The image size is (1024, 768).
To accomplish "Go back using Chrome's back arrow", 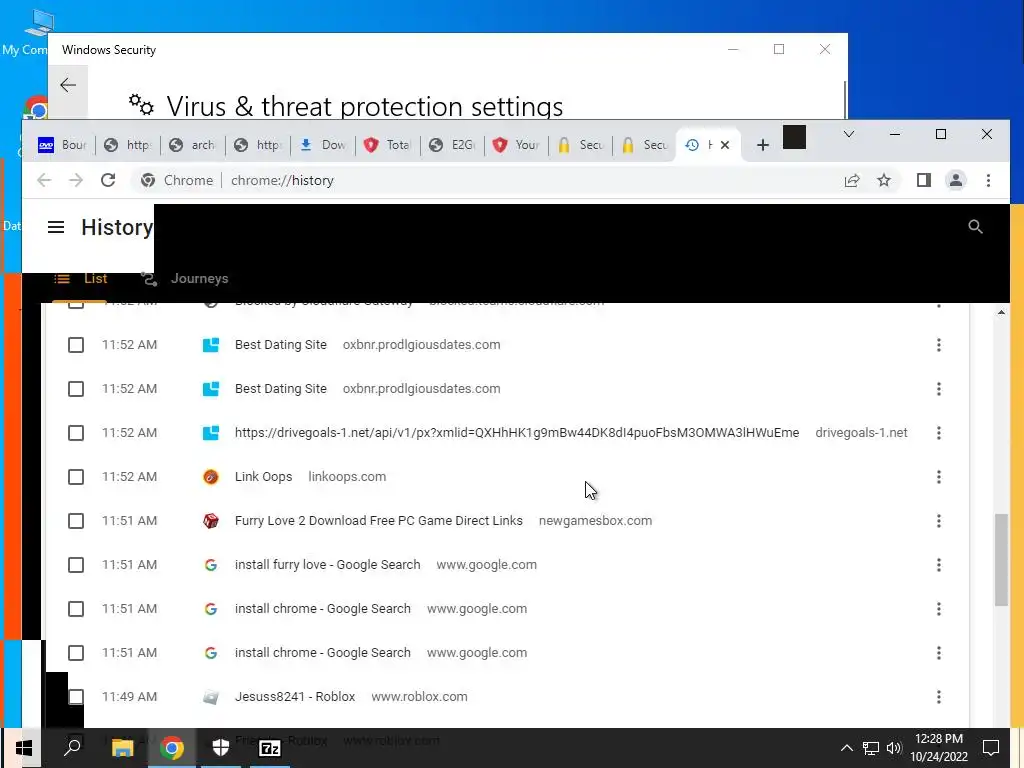I will tap(44, 180).
